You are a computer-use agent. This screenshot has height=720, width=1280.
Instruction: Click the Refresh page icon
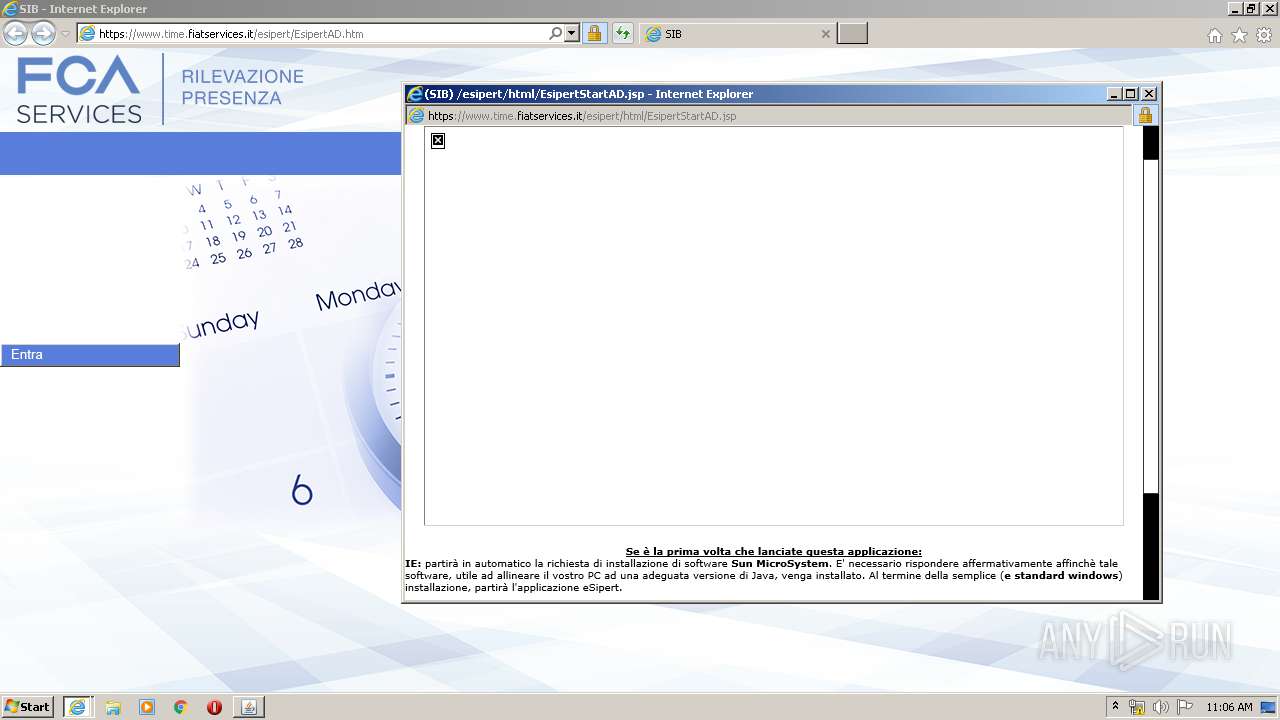623,34
